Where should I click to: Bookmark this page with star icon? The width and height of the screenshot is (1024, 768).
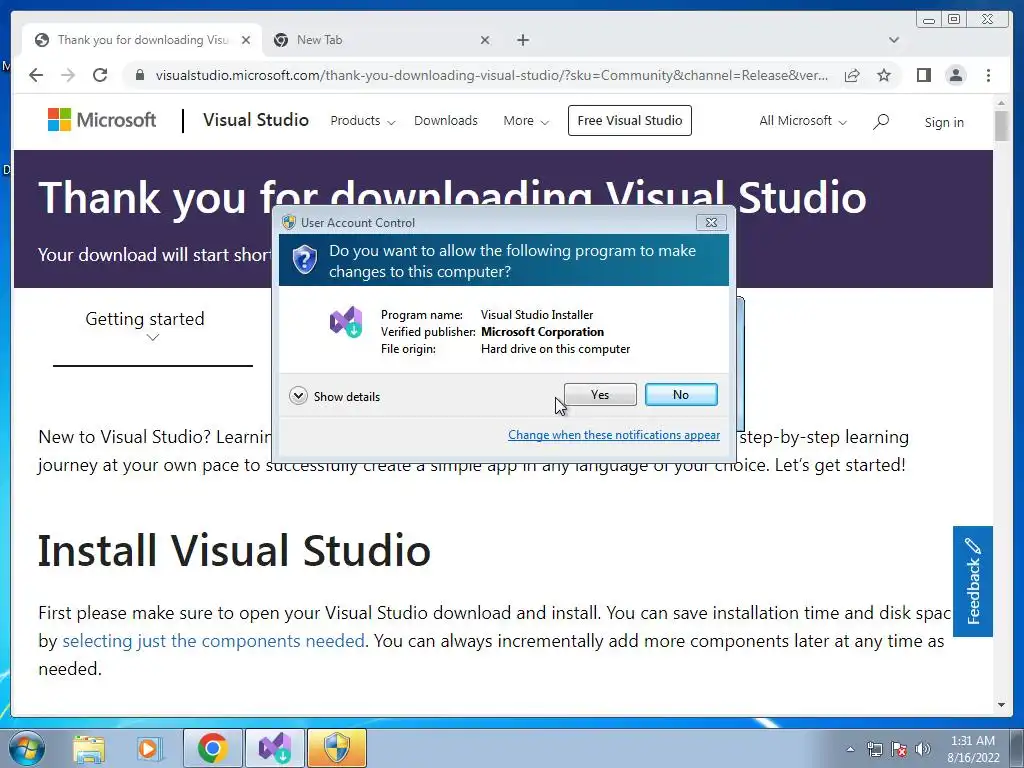(884, 75)
